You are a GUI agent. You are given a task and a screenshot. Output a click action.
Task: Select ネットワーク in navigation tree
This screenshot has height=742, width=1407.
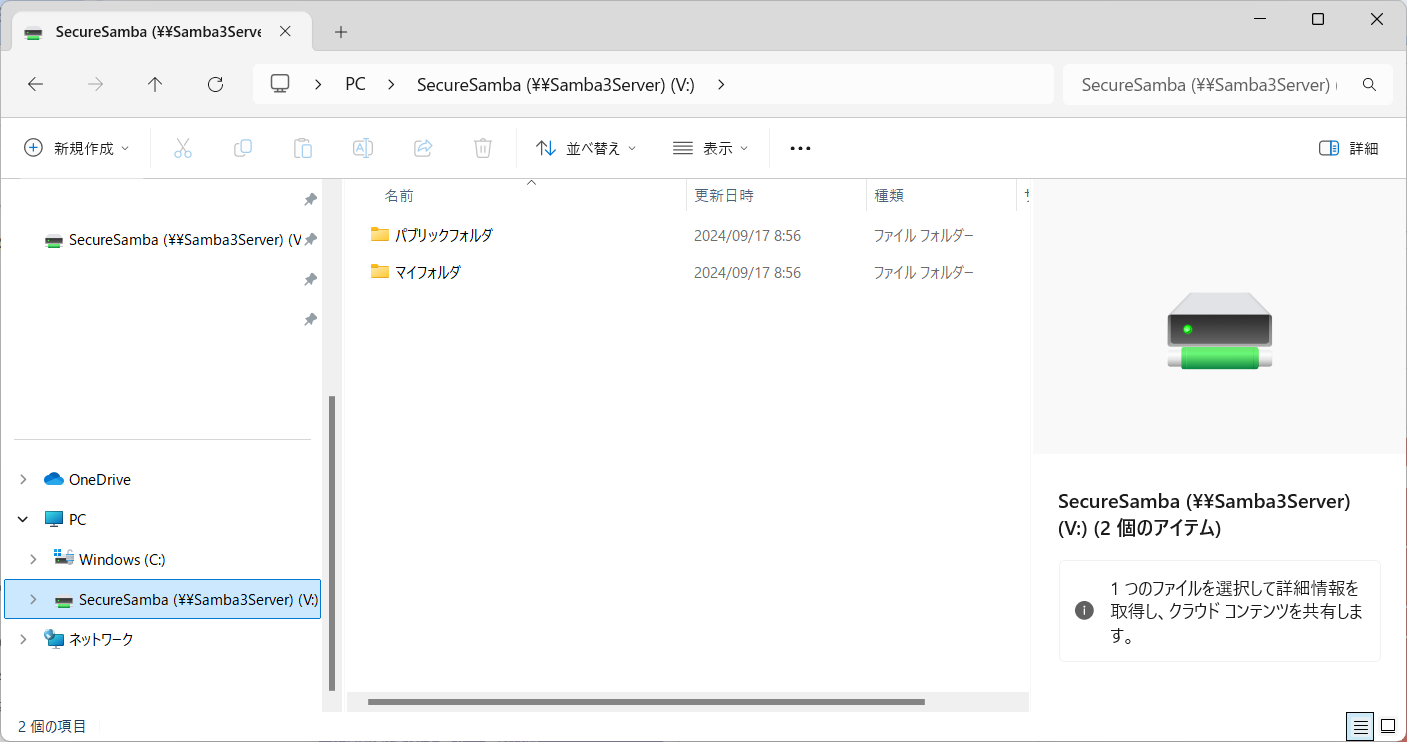click(x=101, y=638)
